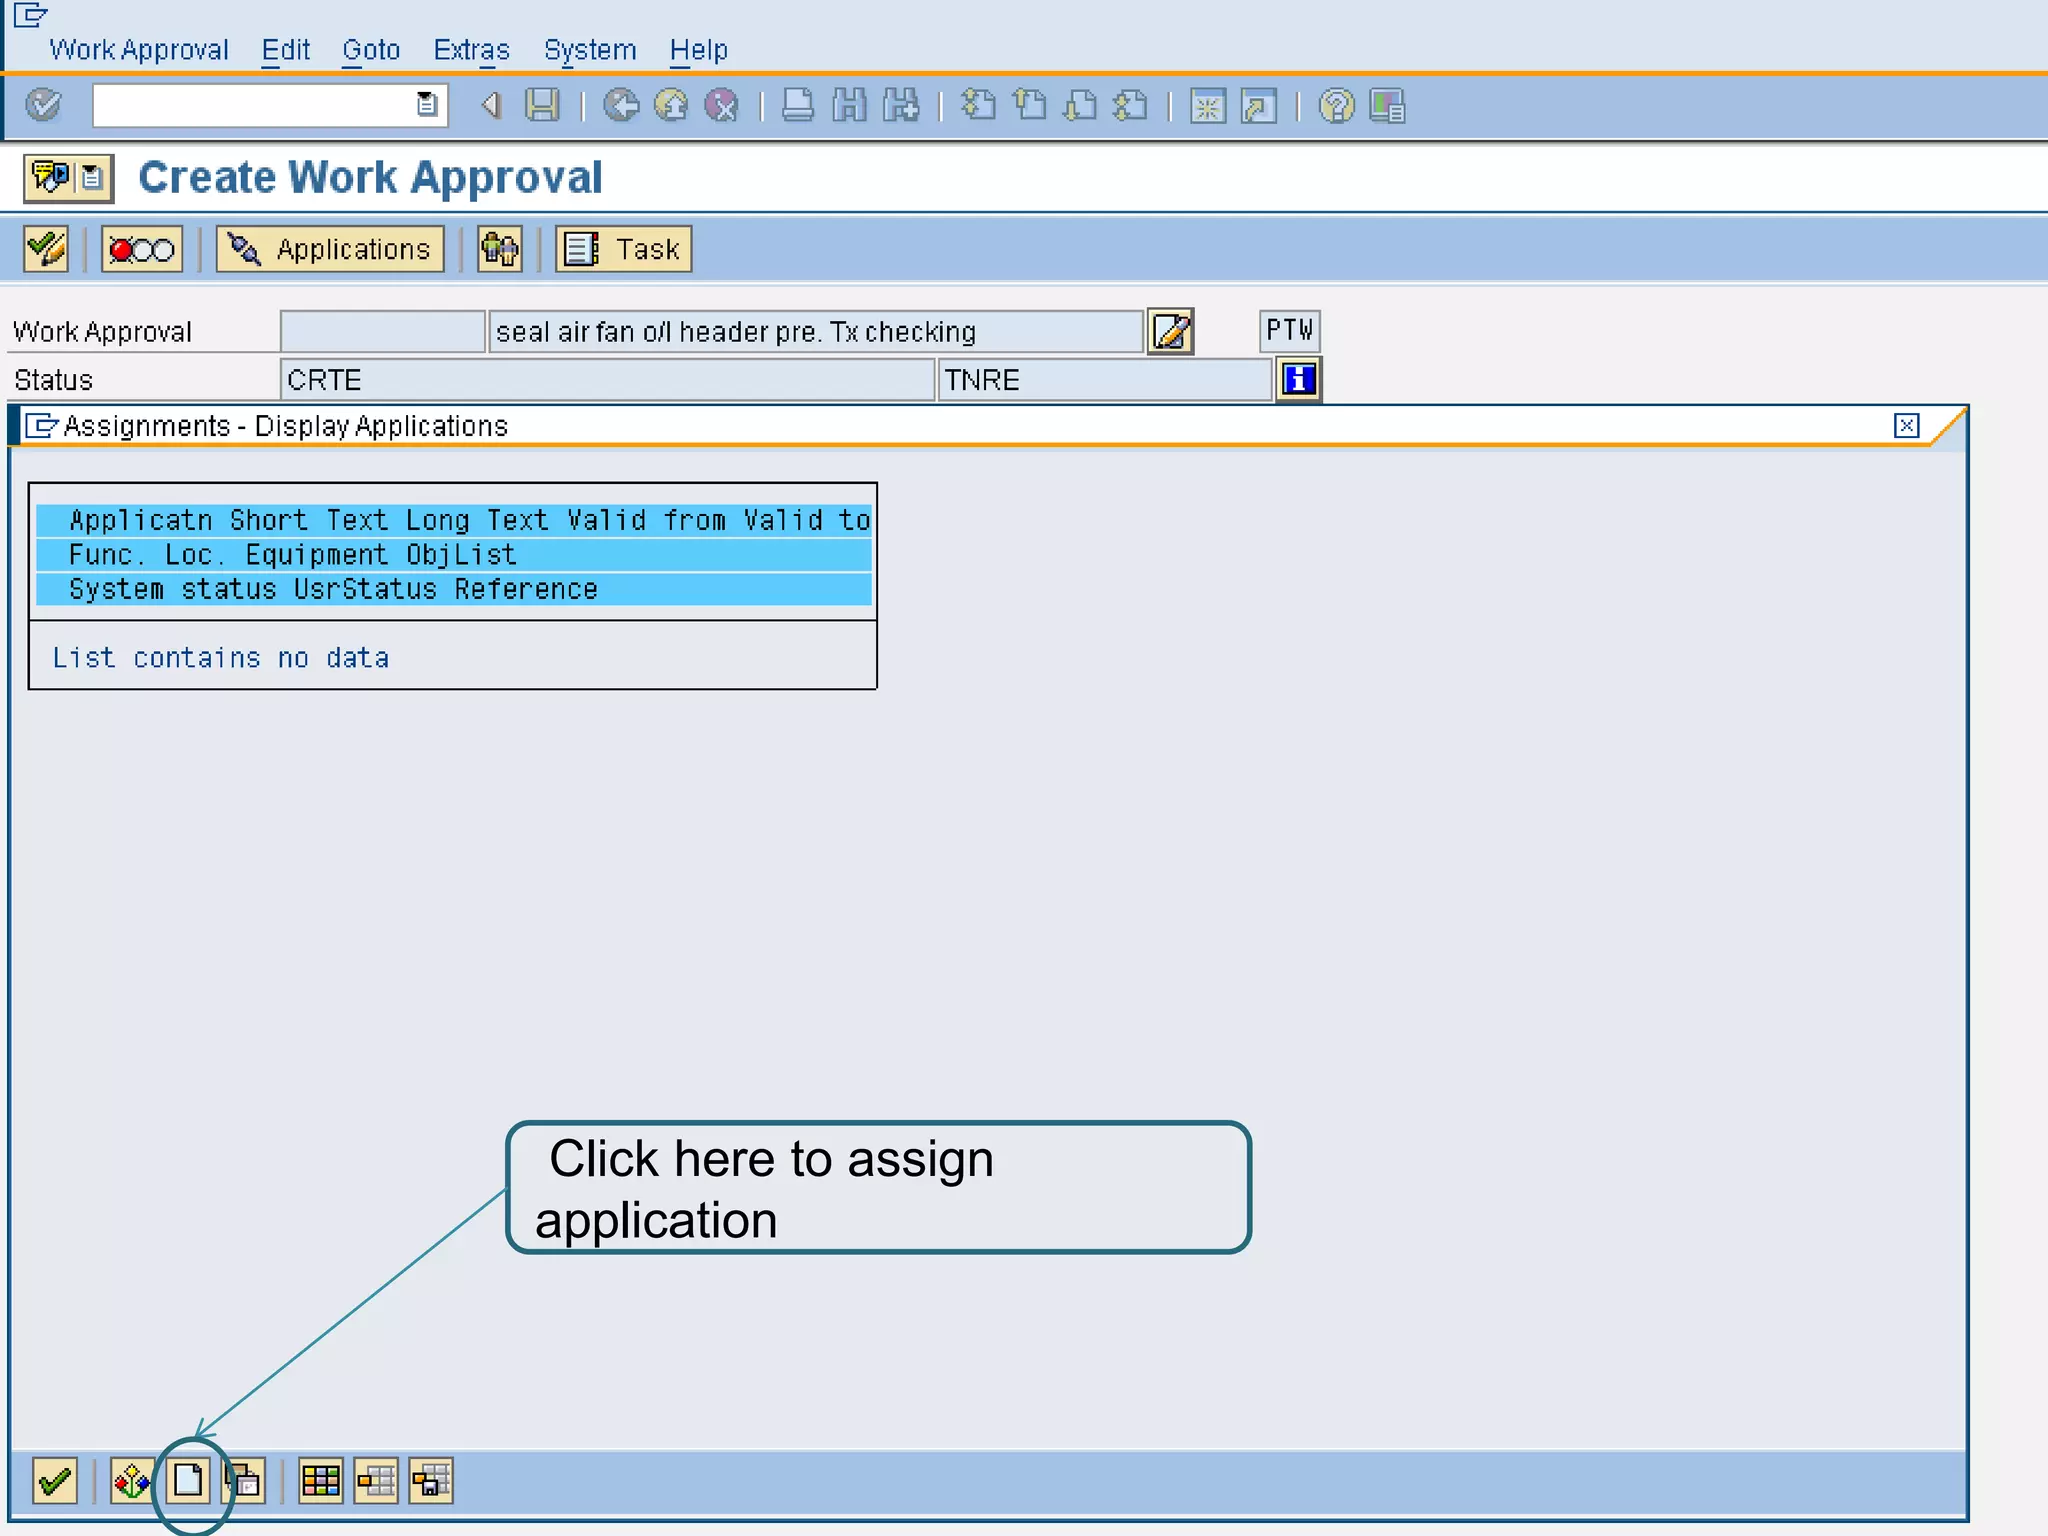This screenshot has height=1536, width=2048.
Task: Click the dialog's colorful select/assign icon
Action: (x=131, y=1481)
